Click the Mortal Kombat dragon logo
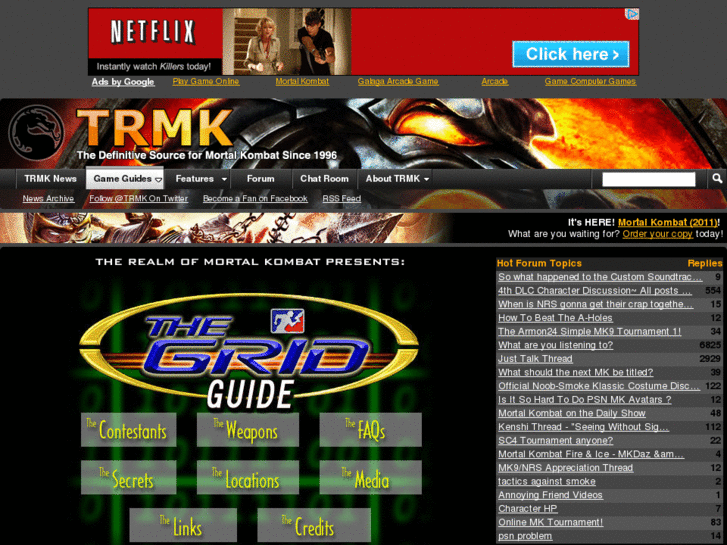The width and height of the screenshot is (727, 545). 36,133
